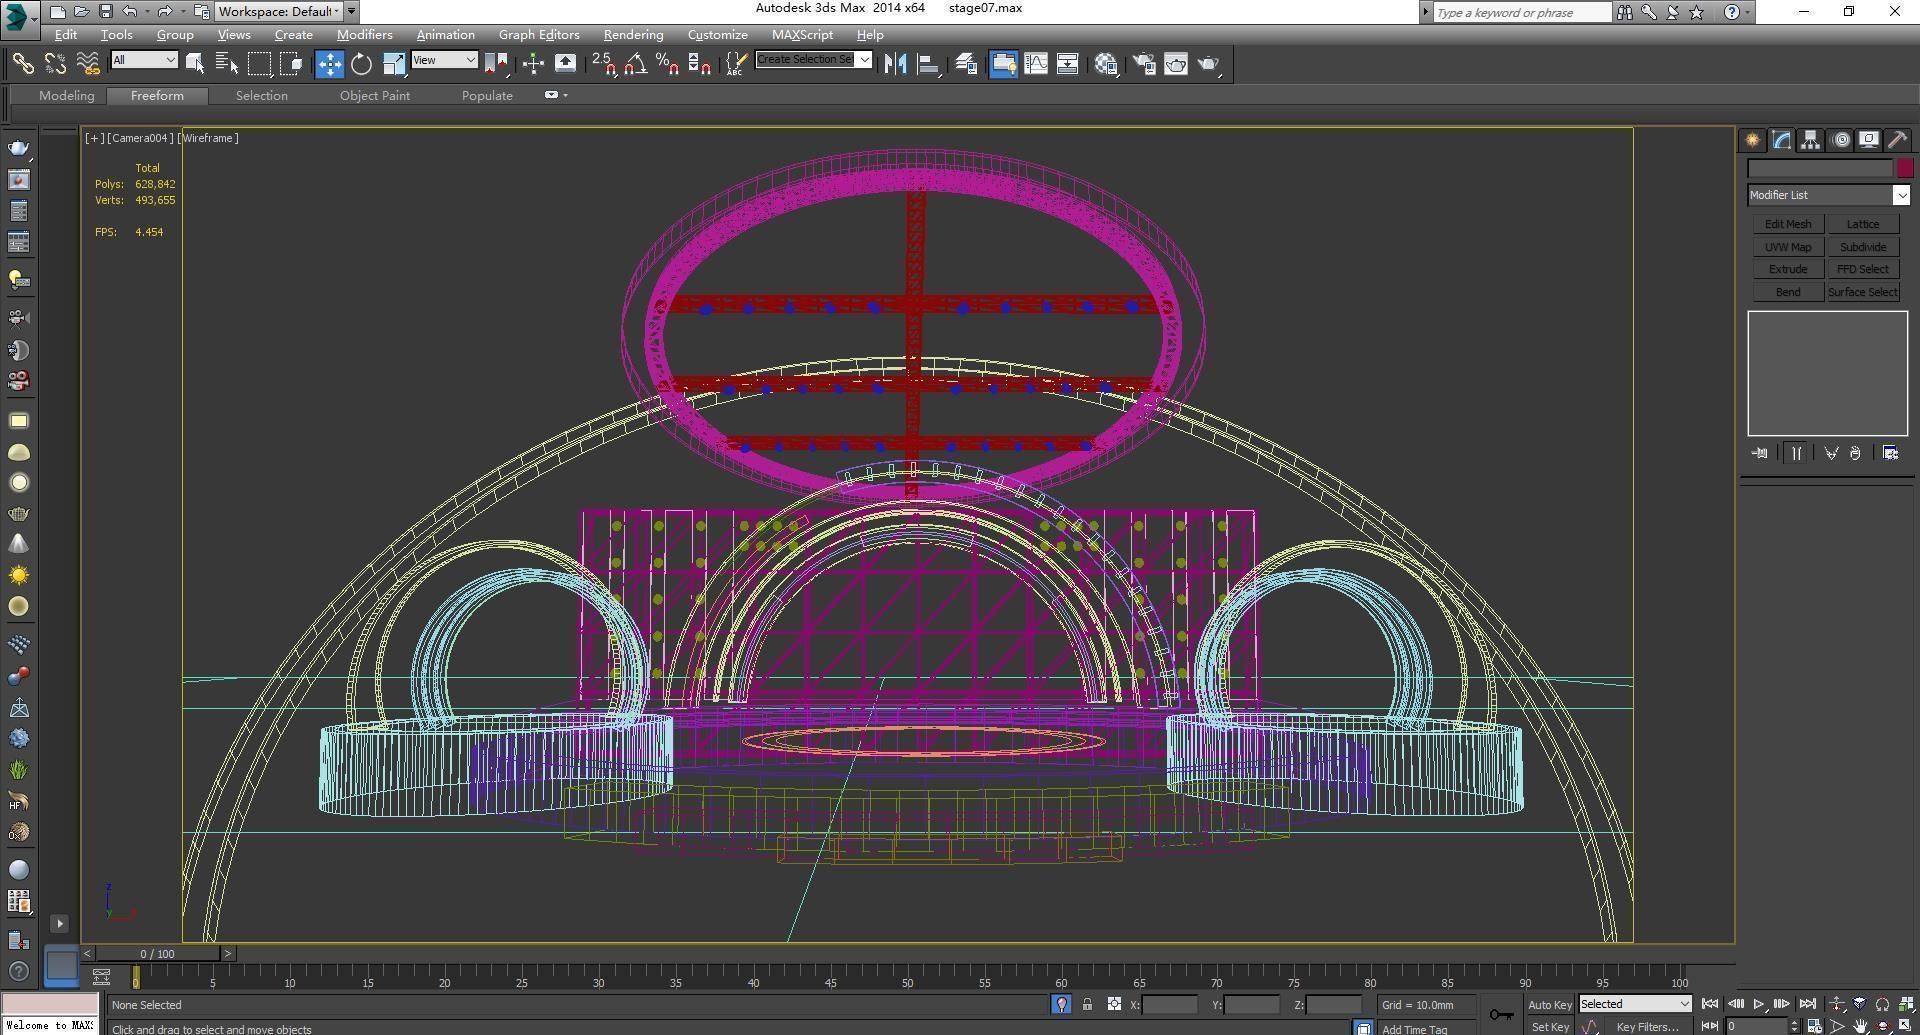Screen dimensions: 1920x1035
Task: Open the reference coordinate View dropdown
Action: tap(444, 60)
